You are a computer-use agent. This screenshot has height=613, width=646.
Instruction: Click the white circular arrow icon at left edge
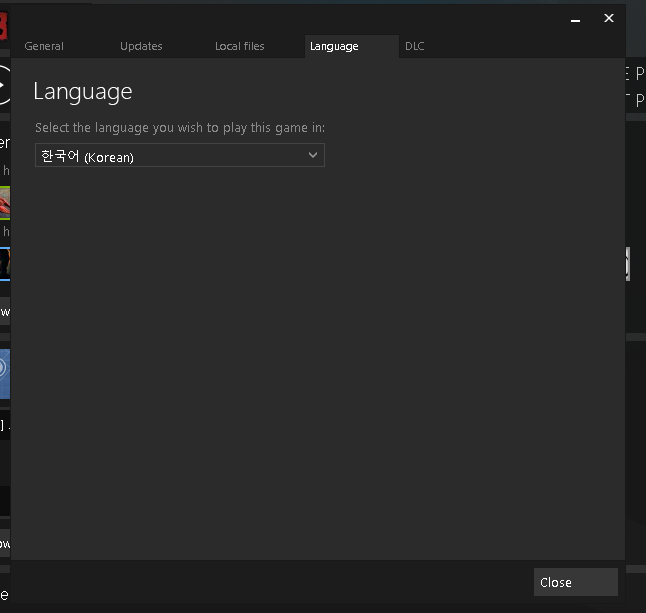[x=5, y=85]
